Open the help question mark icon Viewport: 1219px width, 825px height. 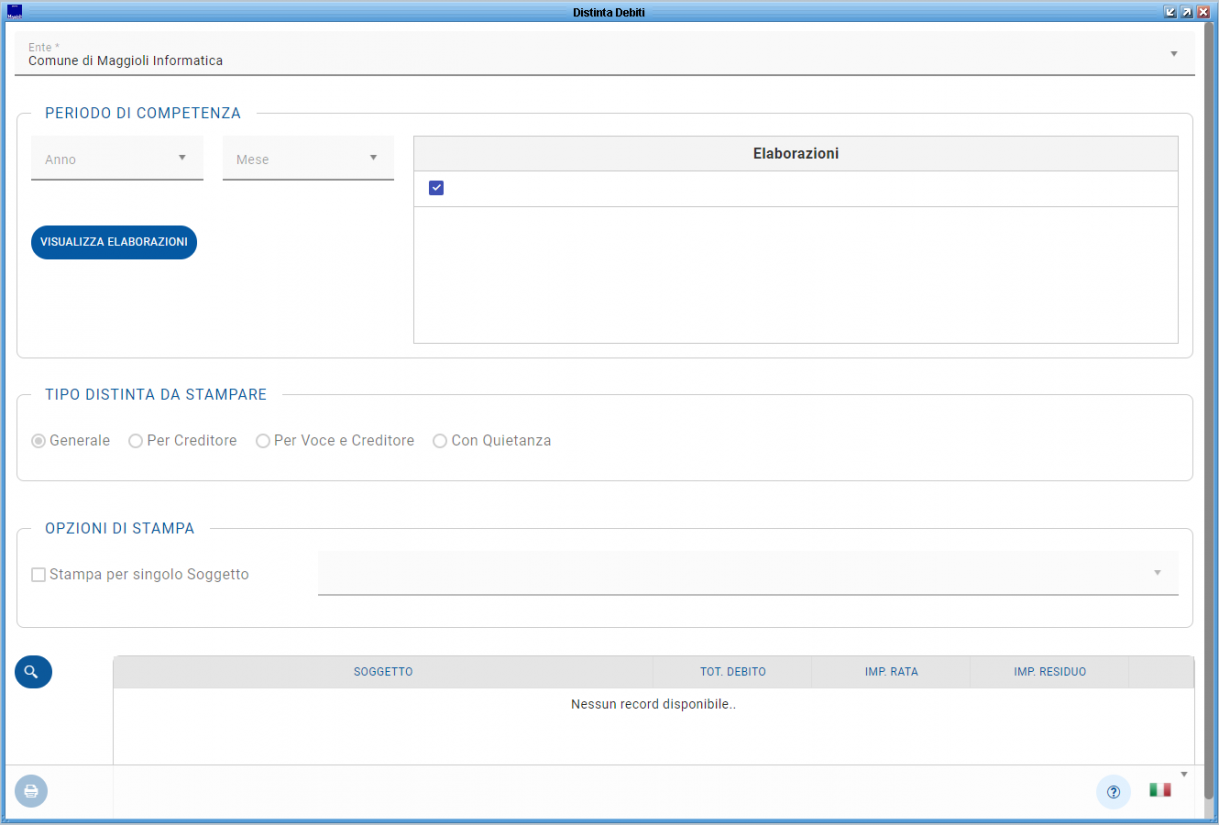(x=1113, y=791)
